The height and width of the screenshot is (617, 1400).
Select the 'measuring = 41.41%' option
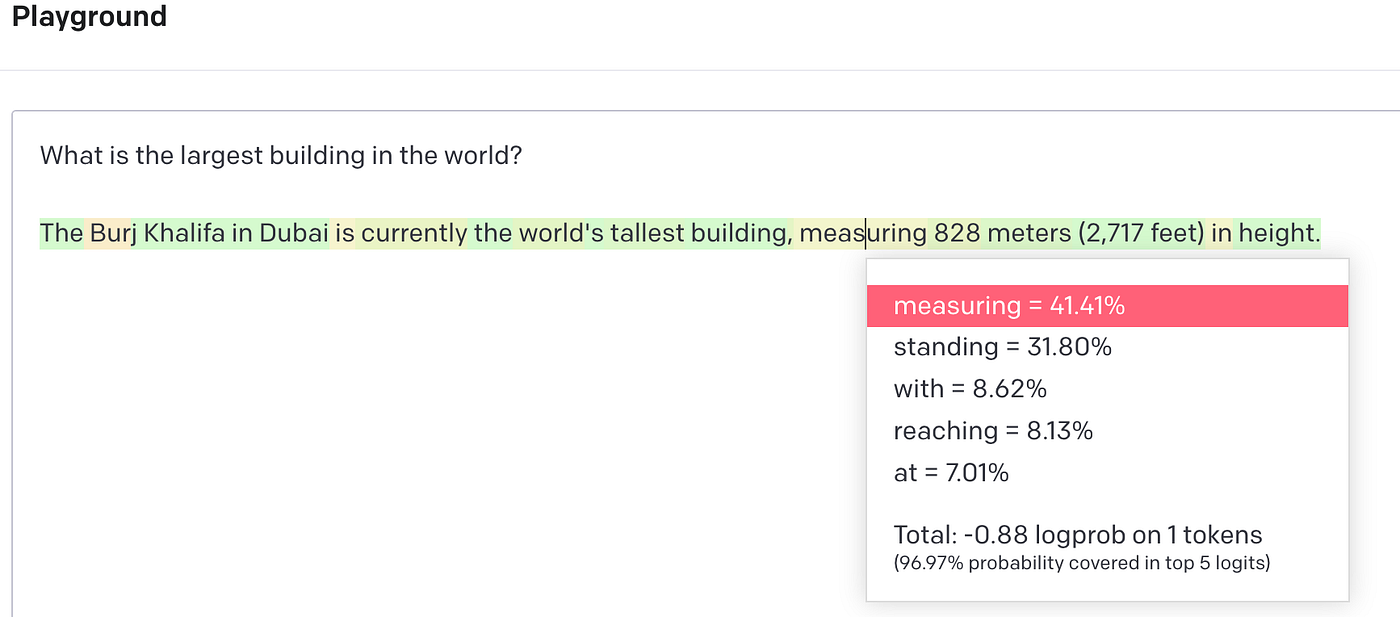(x=1008, y=306)
